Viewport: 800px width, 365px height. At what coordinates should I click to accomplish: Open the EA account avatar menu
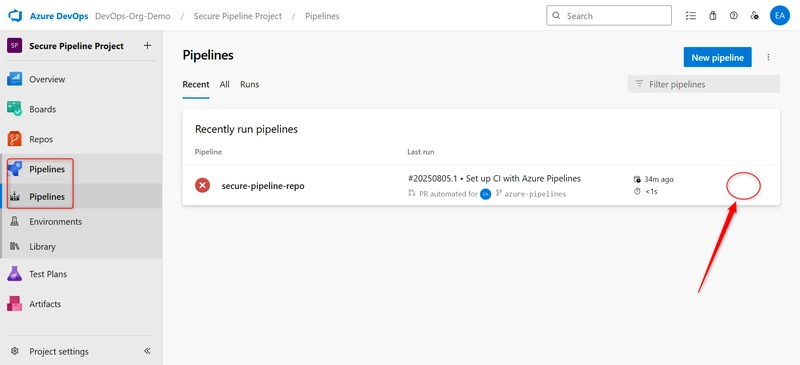click(x=780, y=16)
